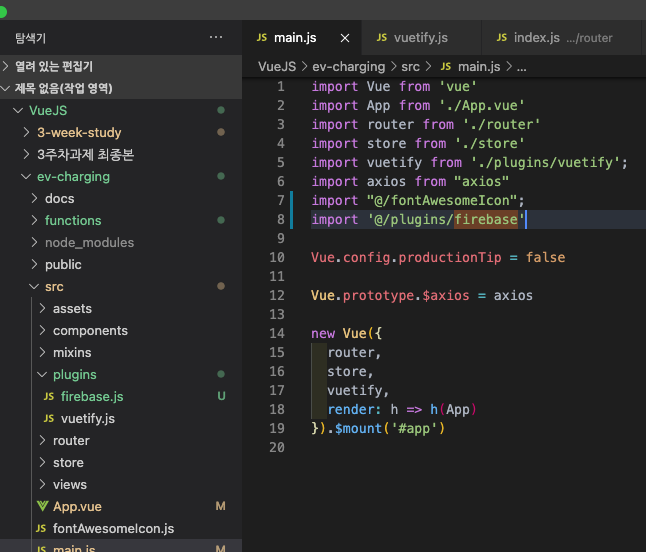Click line number 14 in the gutter
Screen dimensions: 646x552
point(277,333)
